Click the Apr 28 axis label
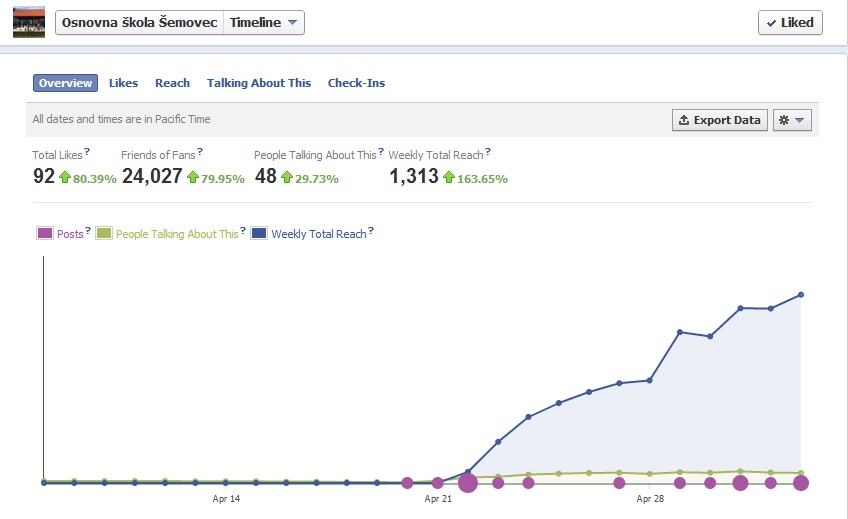Image resolution: width=848 pixels, height=519 pixels. click(650, 498)
